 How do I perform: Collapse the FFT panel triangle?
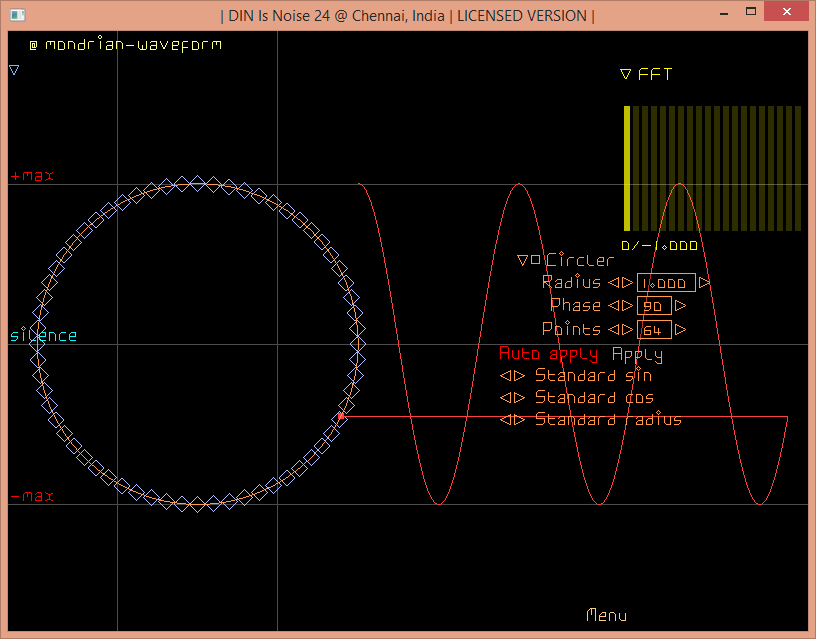[x=626, y=74]
